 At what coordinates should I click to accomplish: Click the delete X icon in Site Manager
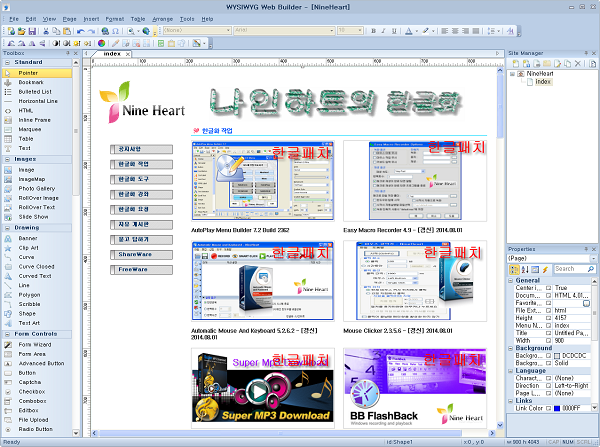click(x=578, y=64)
